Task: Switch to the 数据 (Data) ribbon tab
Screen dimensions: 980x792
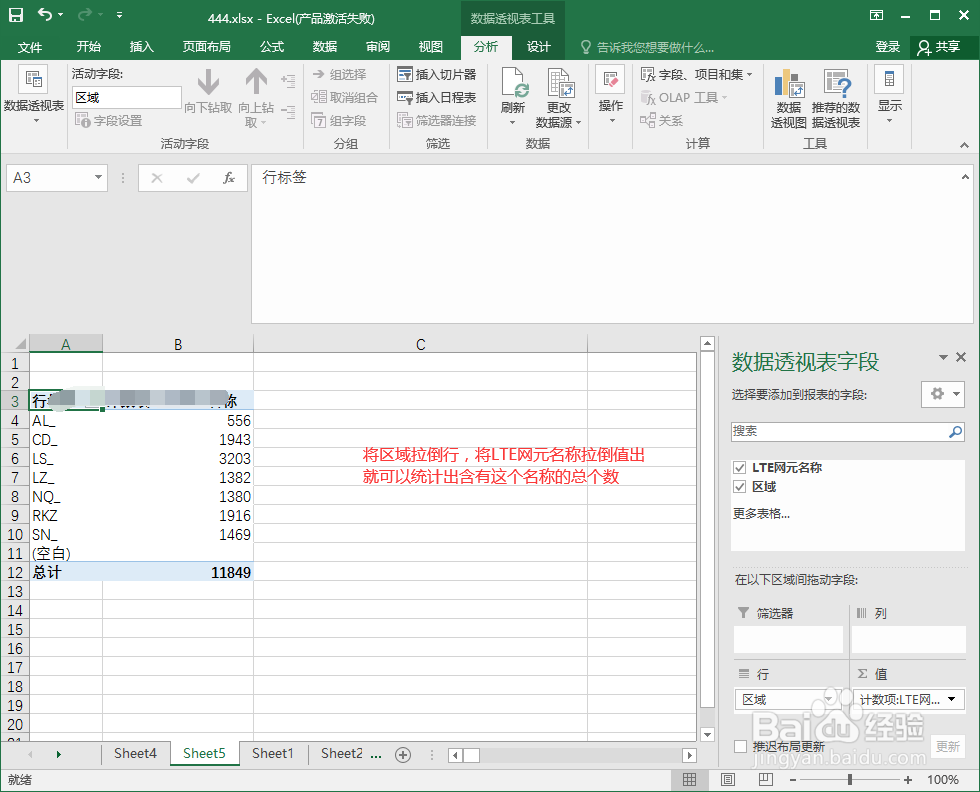Action: tap(324, 47)
